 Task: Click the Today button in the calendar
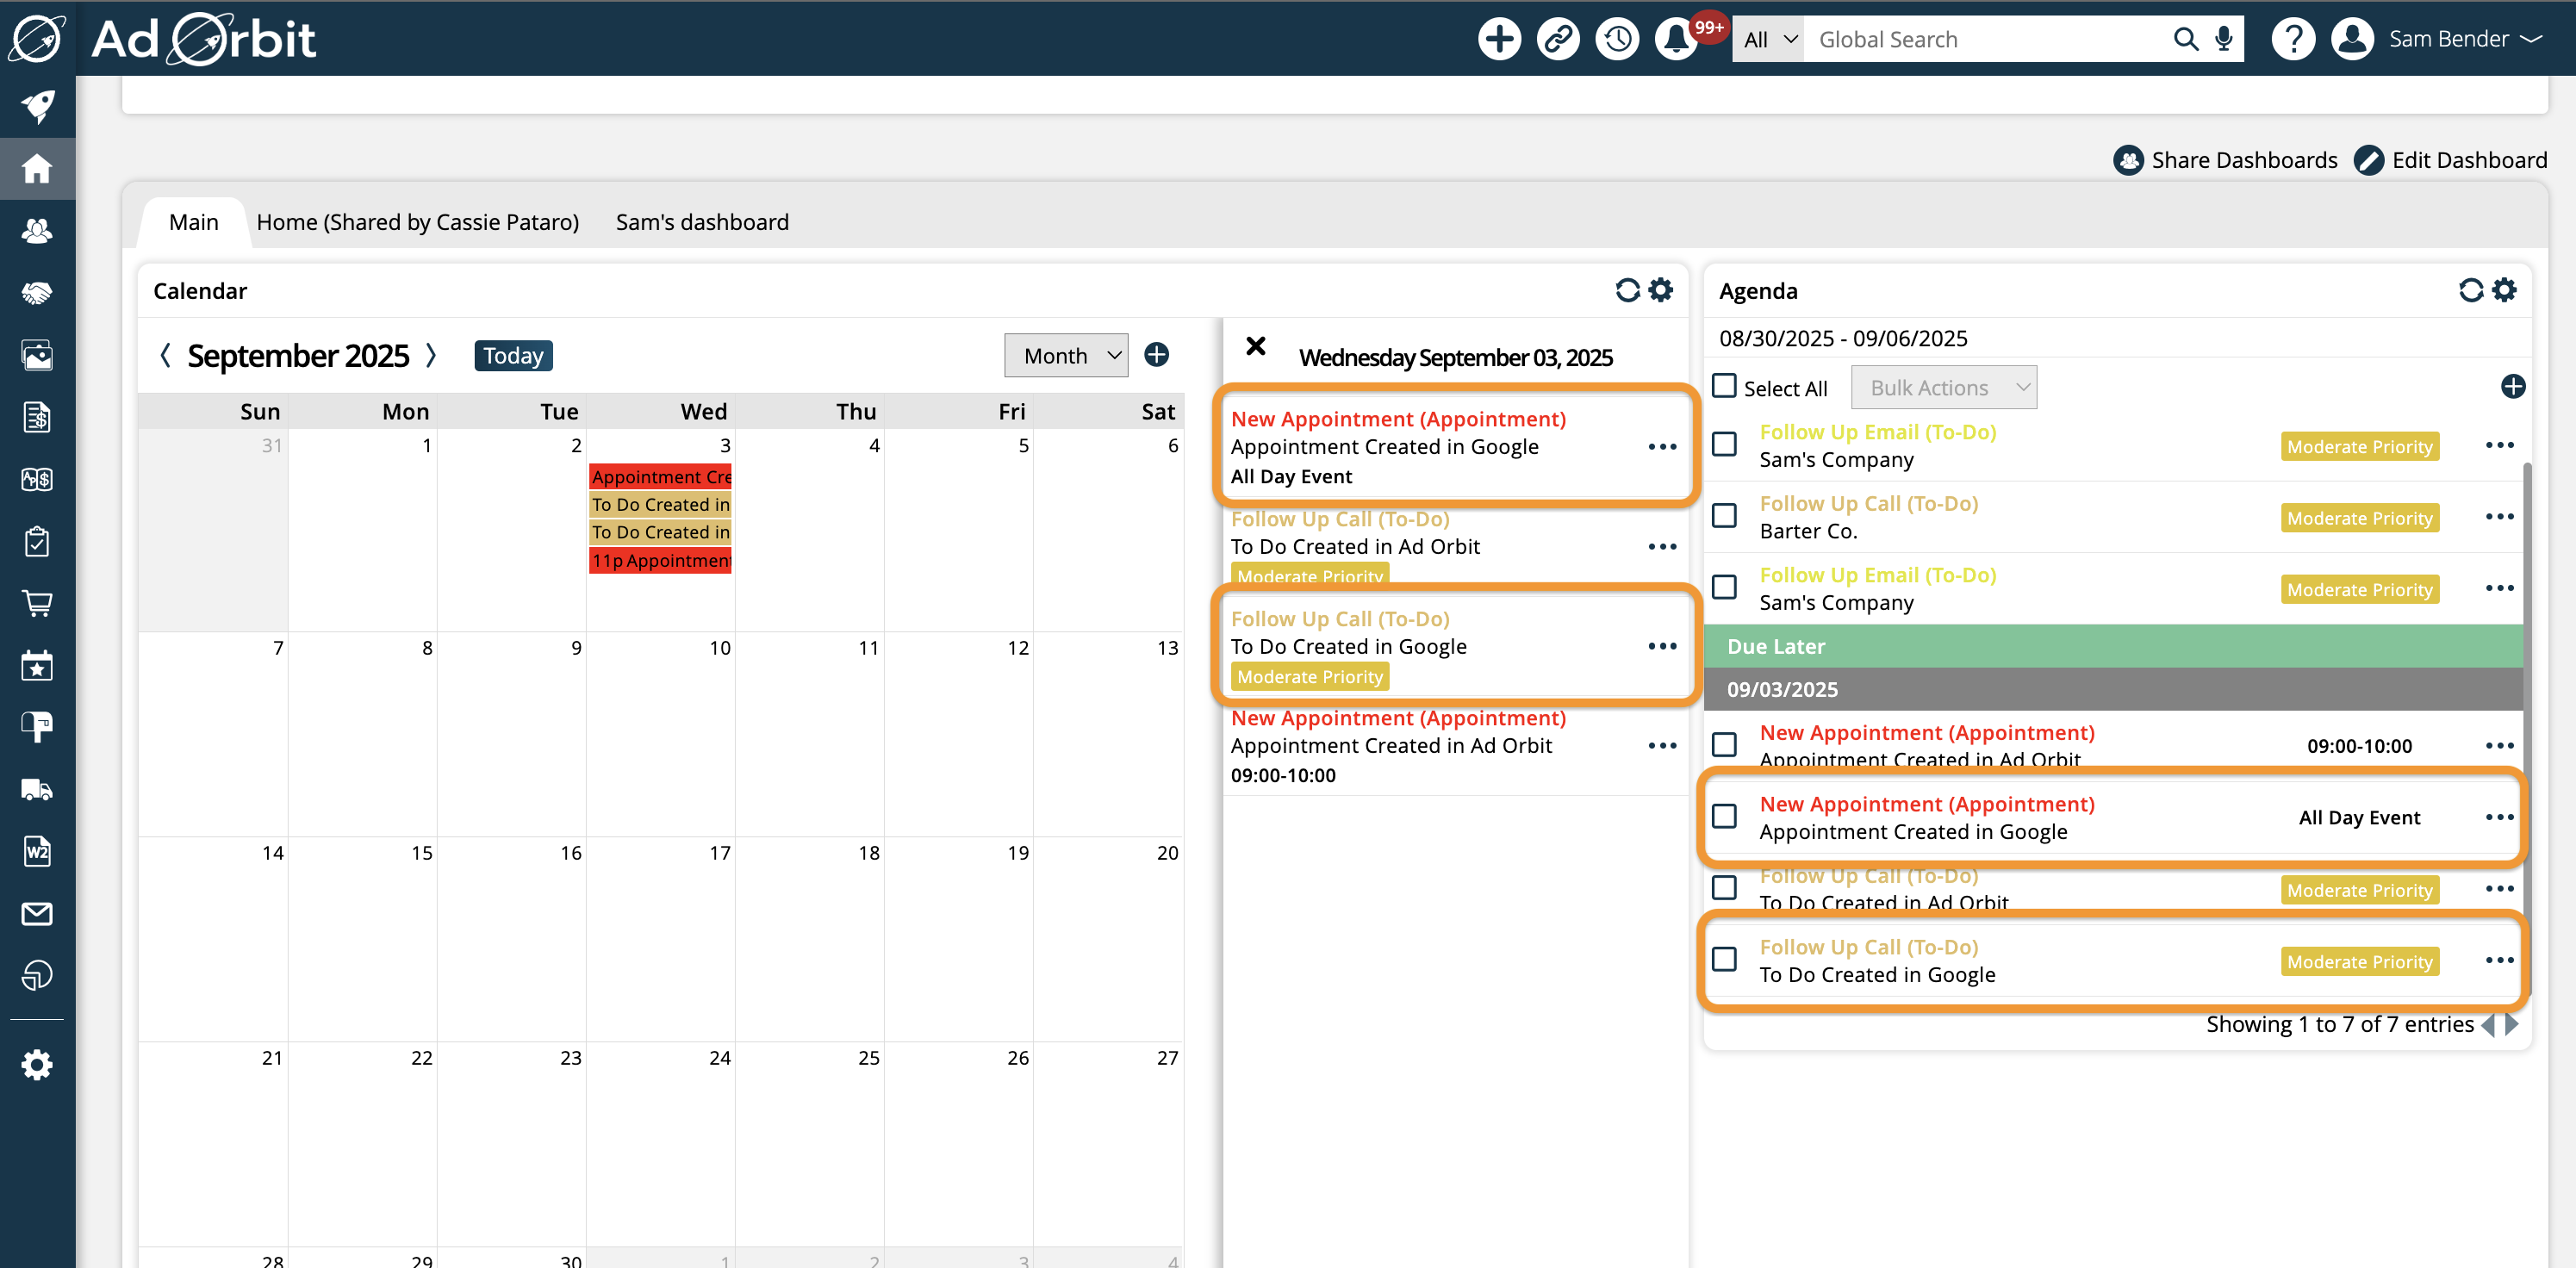(513, 355)
